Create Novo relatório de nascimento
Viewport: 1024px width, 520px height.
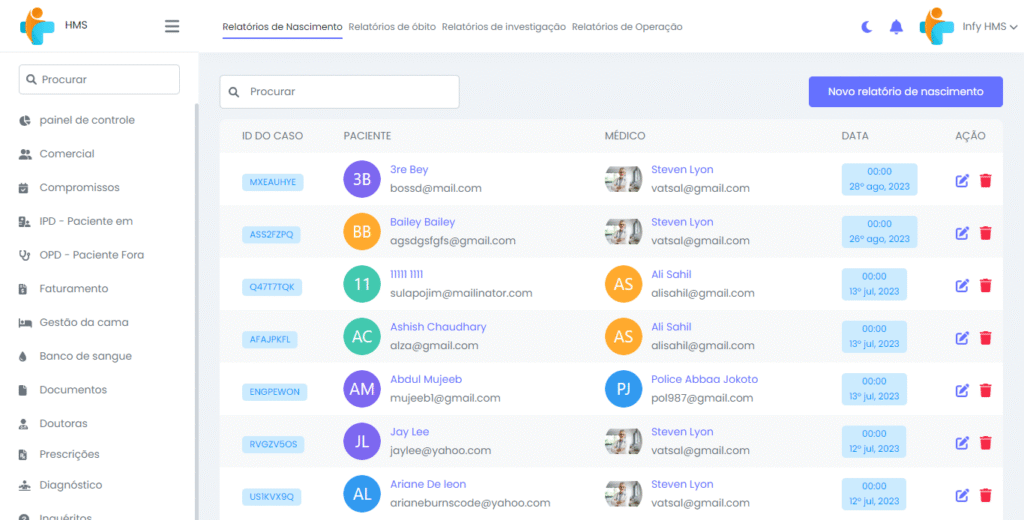906,91
